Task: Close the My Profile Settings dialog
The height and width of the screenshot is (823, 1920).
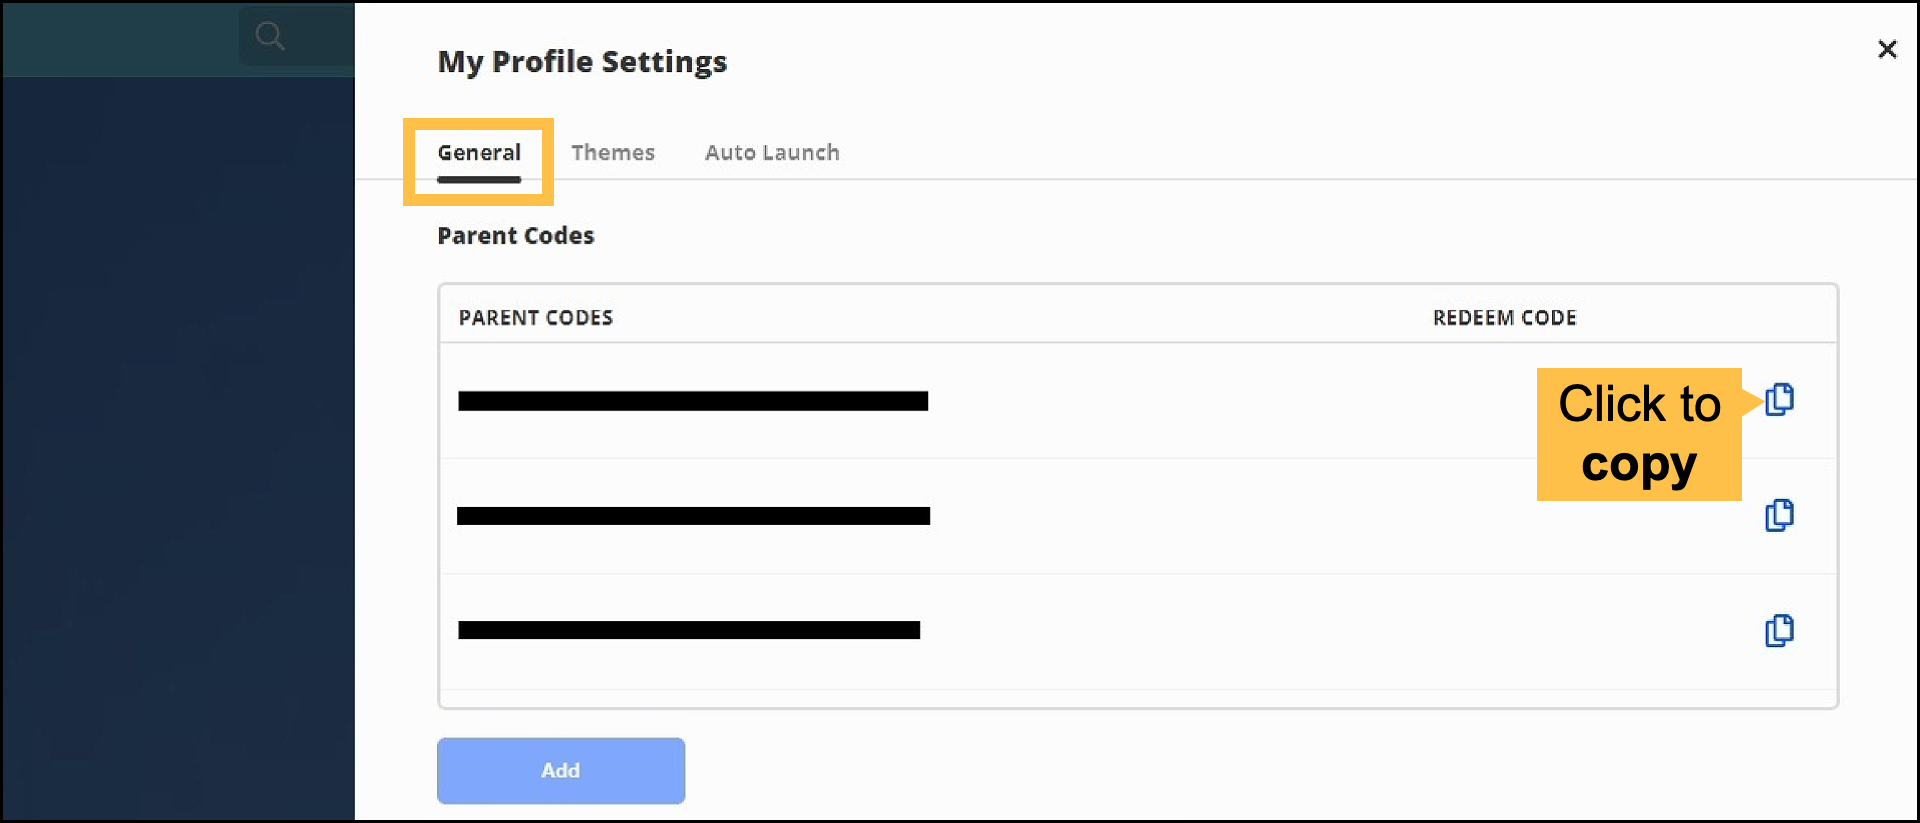Action: 1887,49
